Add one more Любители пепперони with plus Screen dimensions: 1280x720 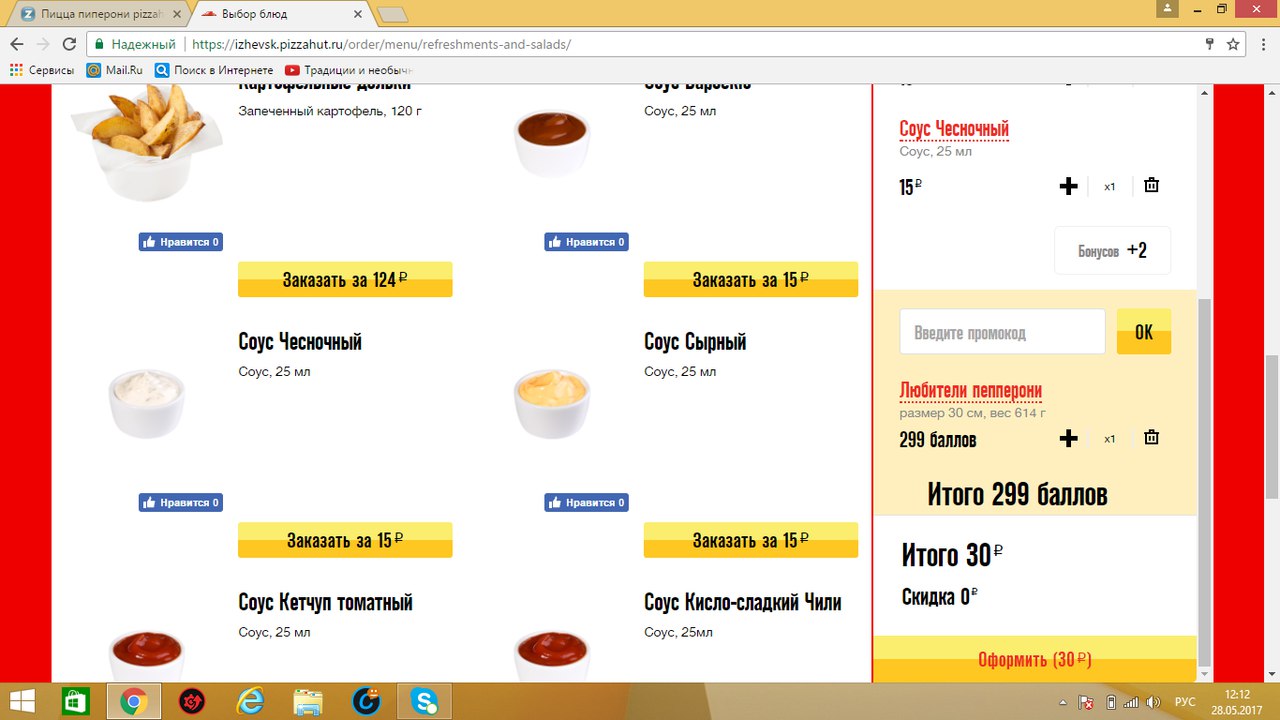tap(1068, 438)
